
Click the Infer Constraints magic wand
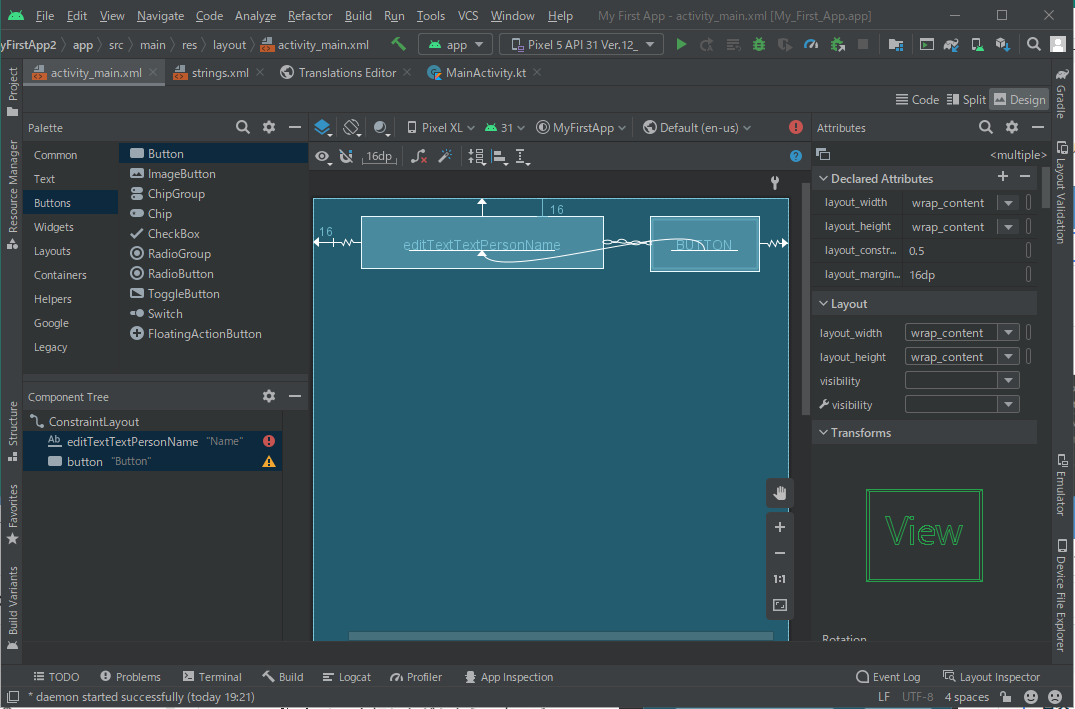(x=446, y=156)
